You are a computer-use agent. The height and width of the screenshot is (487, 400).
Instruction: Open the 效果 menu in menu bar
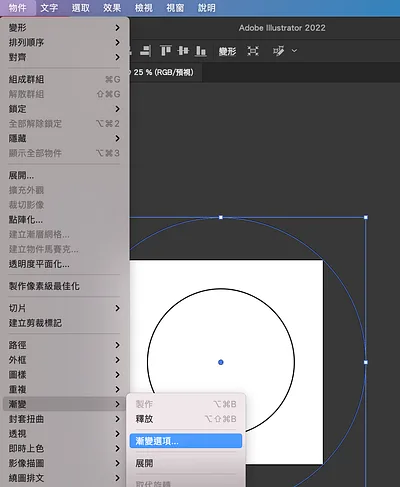112,8
